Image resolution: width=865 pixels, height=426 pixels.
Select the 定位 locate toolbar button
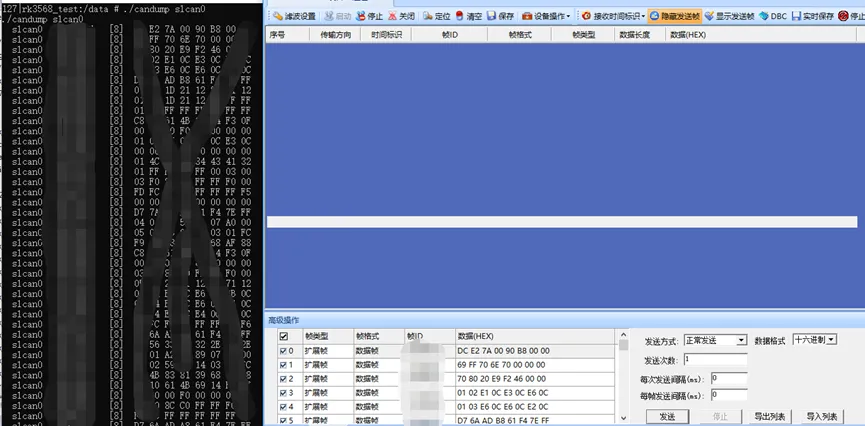point(437,16)
